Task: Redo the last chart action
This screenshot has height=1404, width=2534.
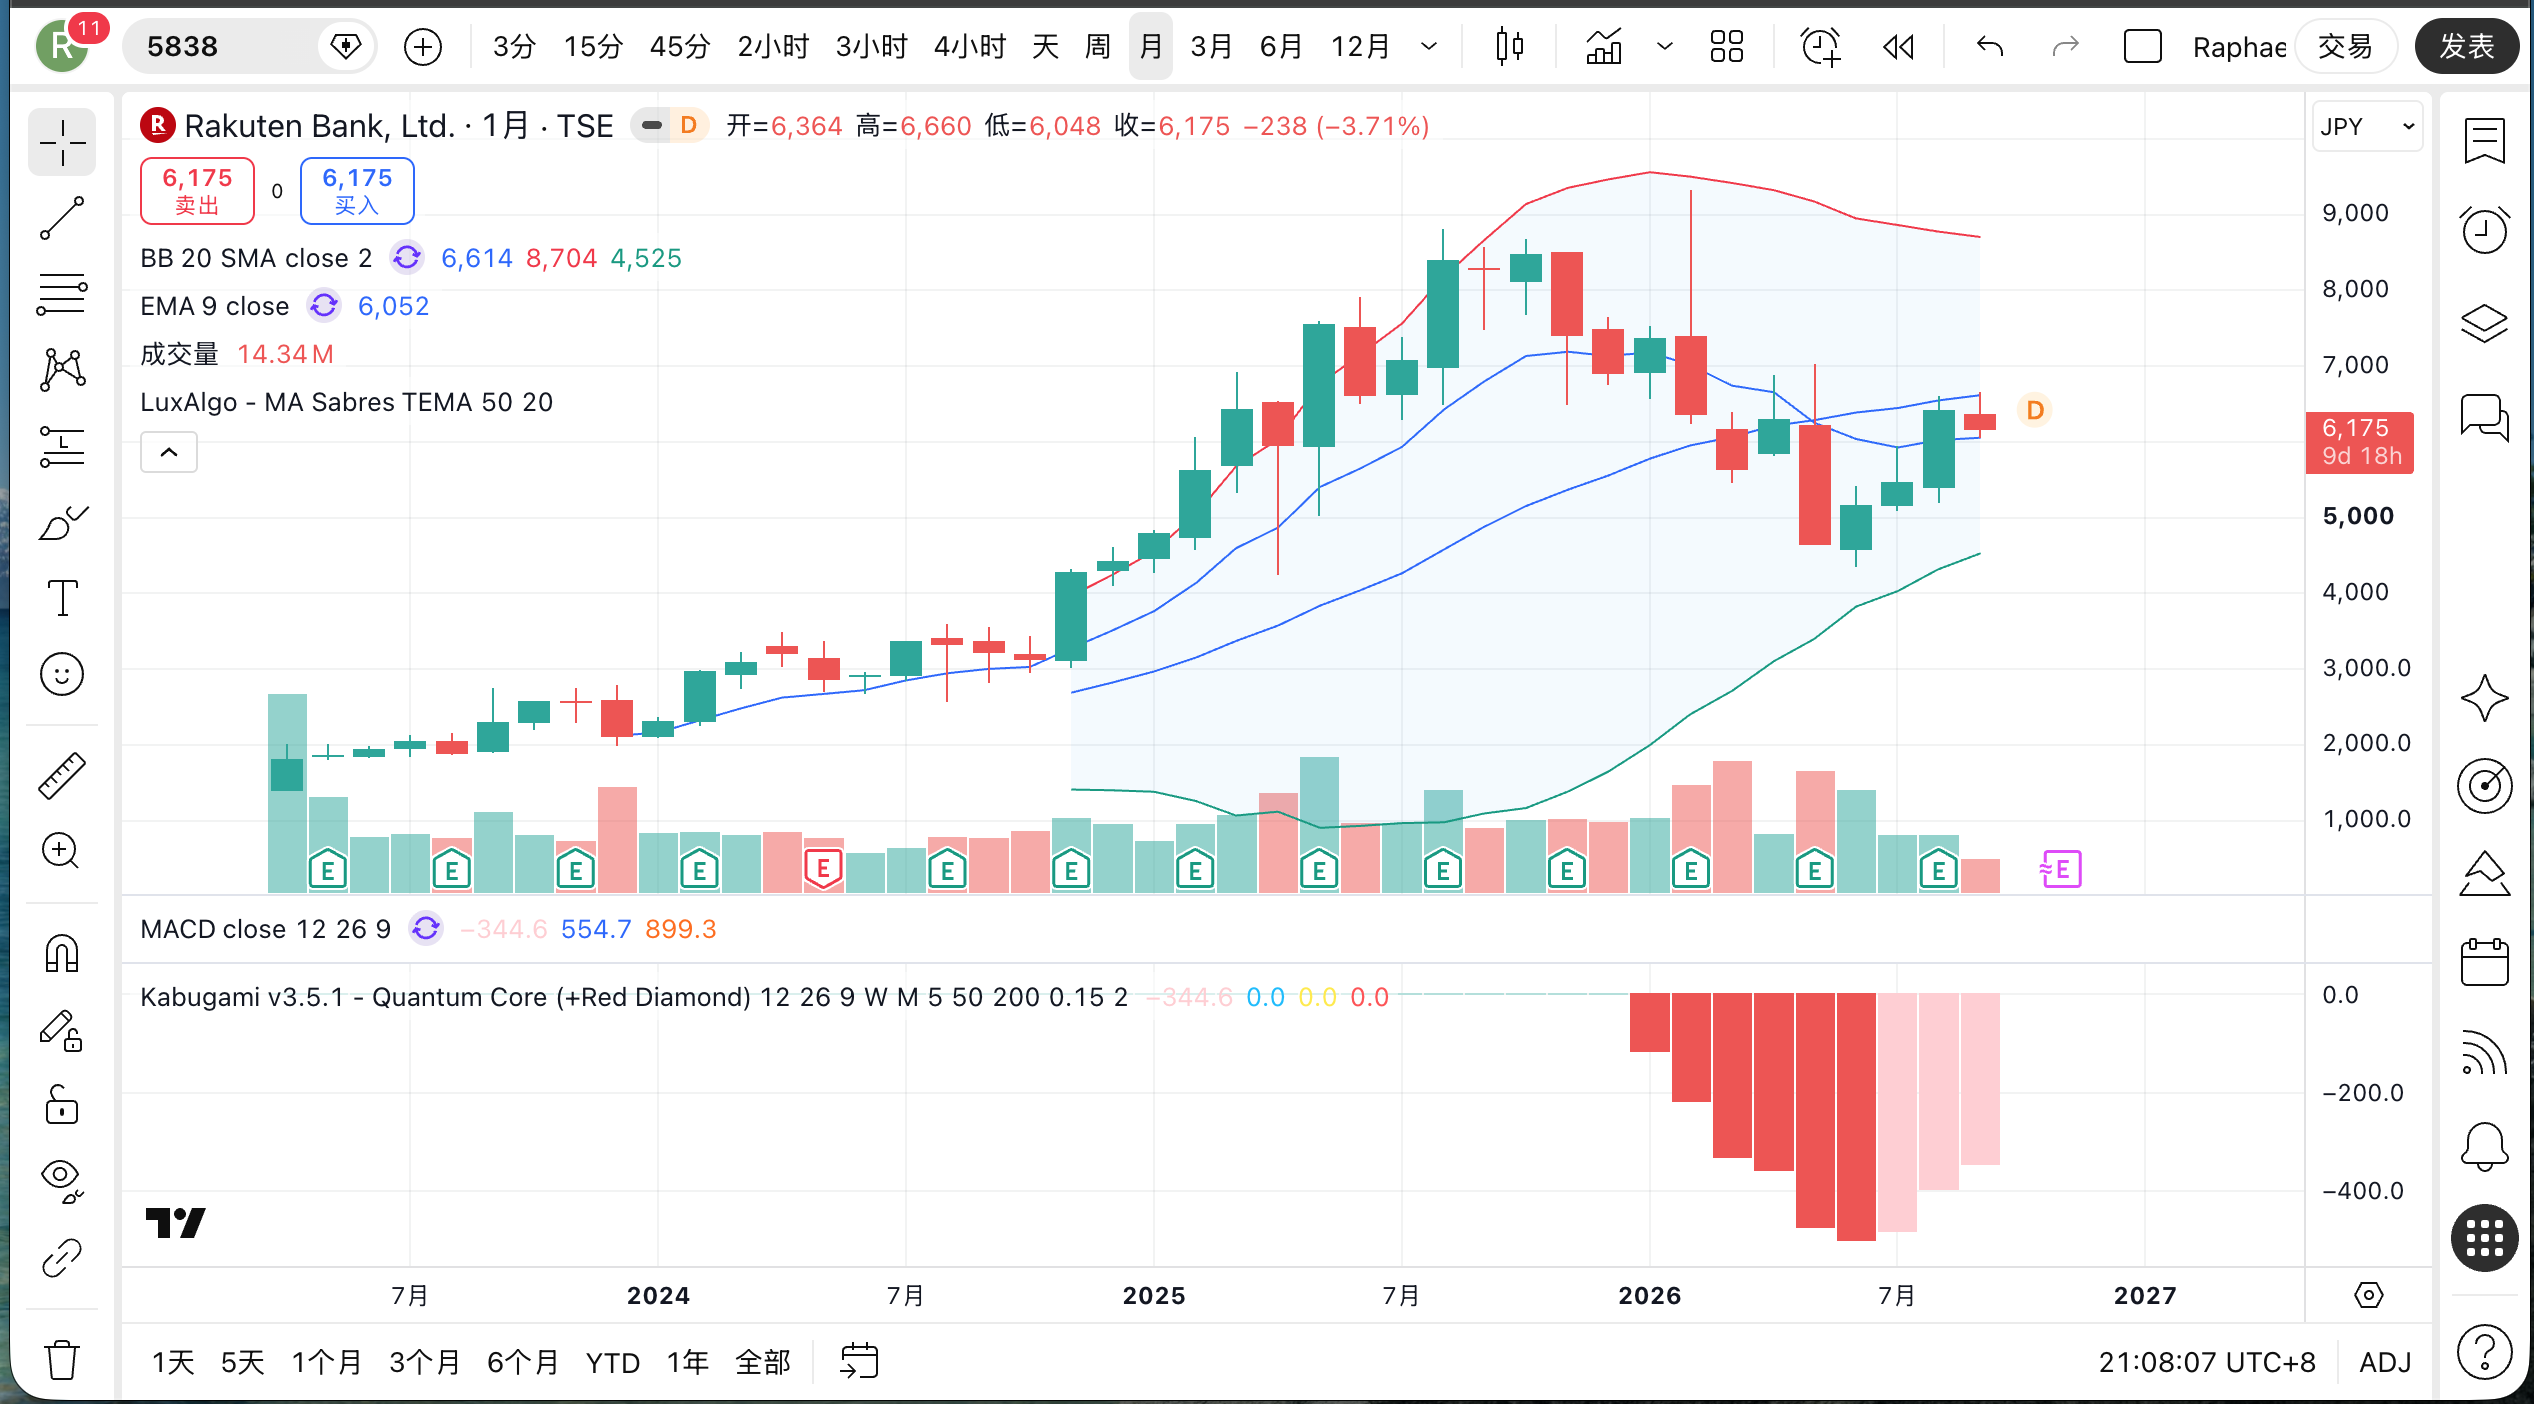Action: click(2065, 46)
